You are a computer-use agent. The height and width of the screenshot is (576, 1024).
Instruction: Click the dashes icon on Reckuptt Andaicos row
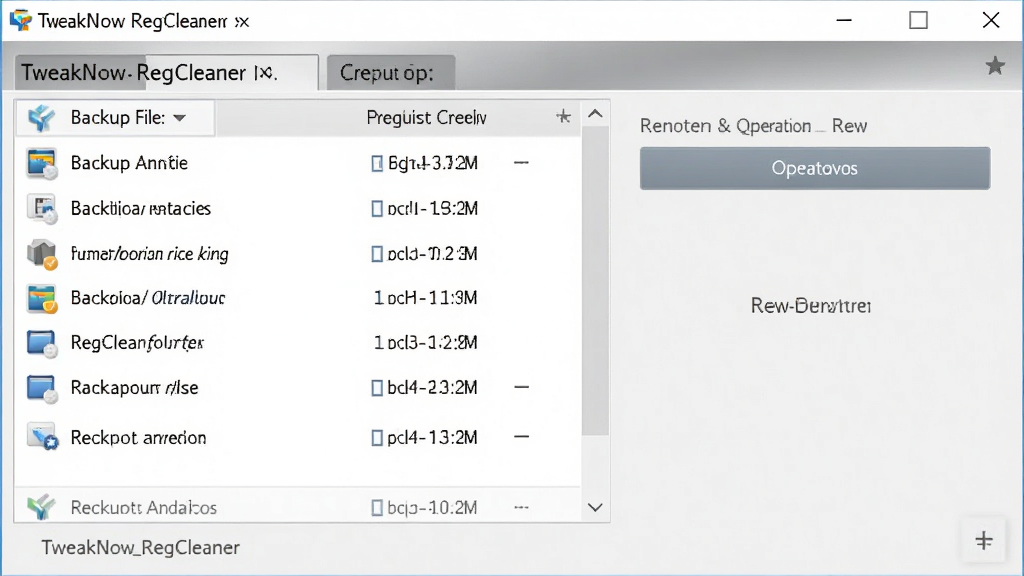coord(521,507)
